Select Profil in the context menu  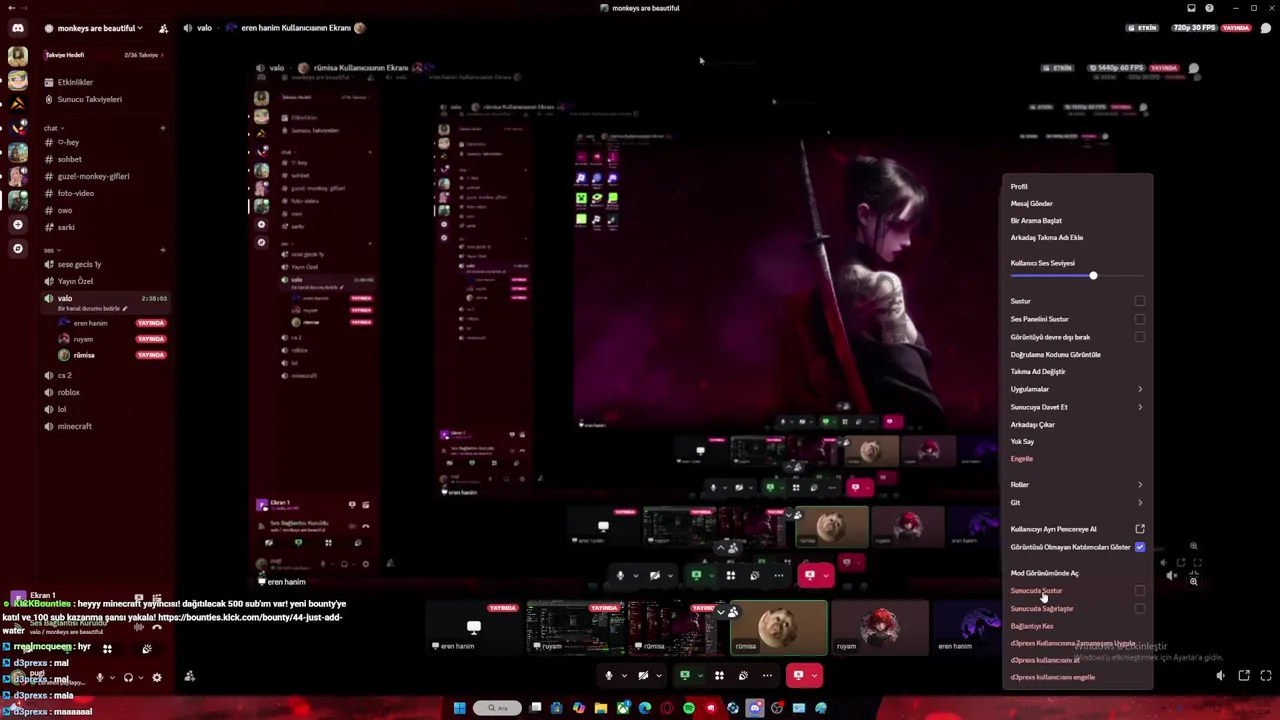click(x=1019, y=187)
